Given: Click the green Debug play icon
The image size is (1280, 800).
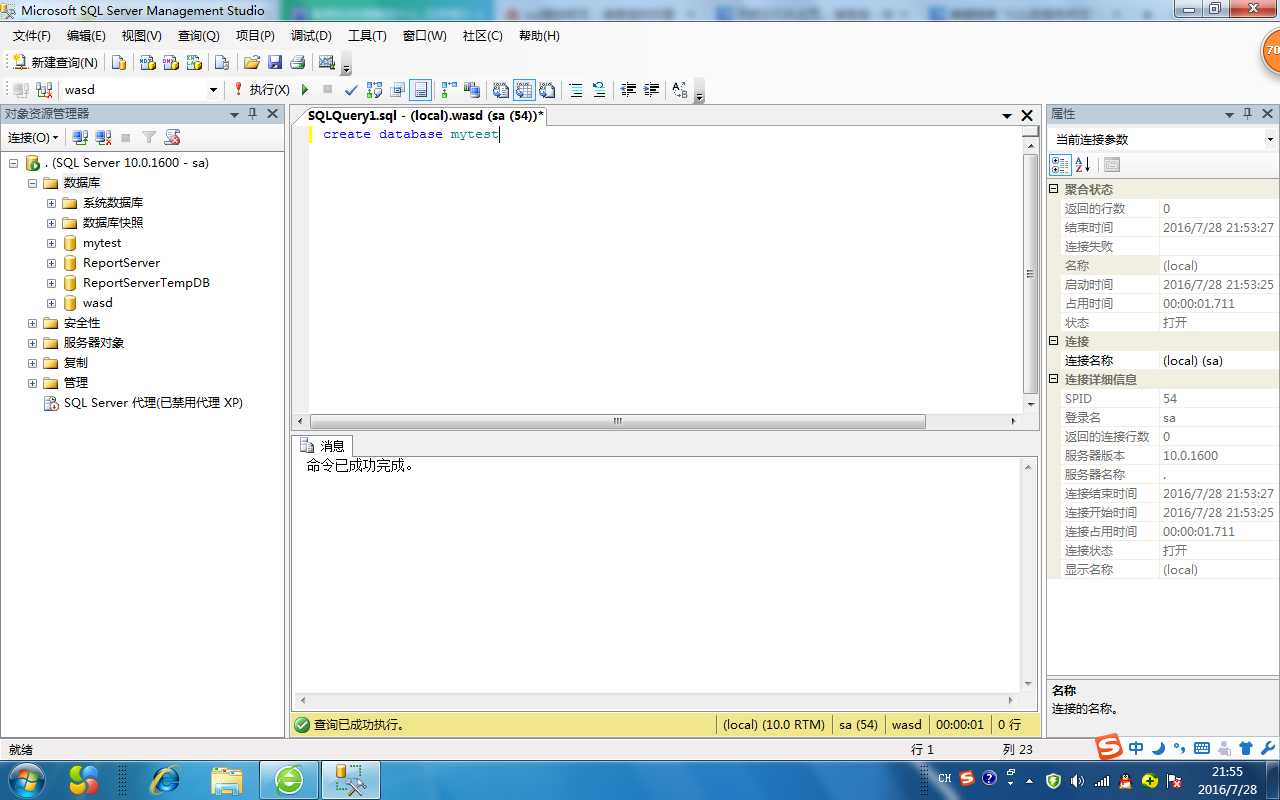Looking at the screenshot, I should click(x=305, y=90).
